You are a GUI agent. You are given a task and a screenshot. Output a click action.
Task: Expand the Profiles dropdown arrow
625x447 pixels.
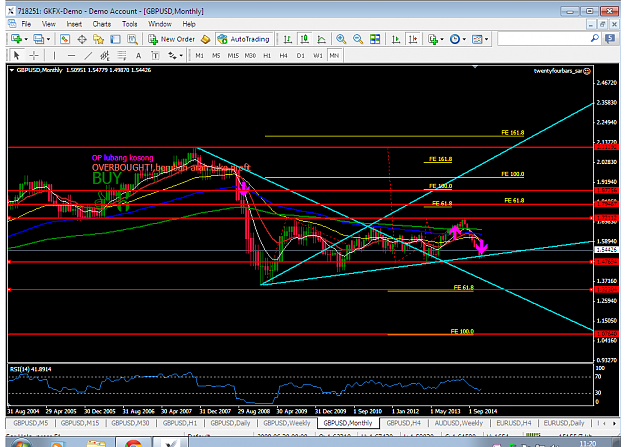coord(49,39)
